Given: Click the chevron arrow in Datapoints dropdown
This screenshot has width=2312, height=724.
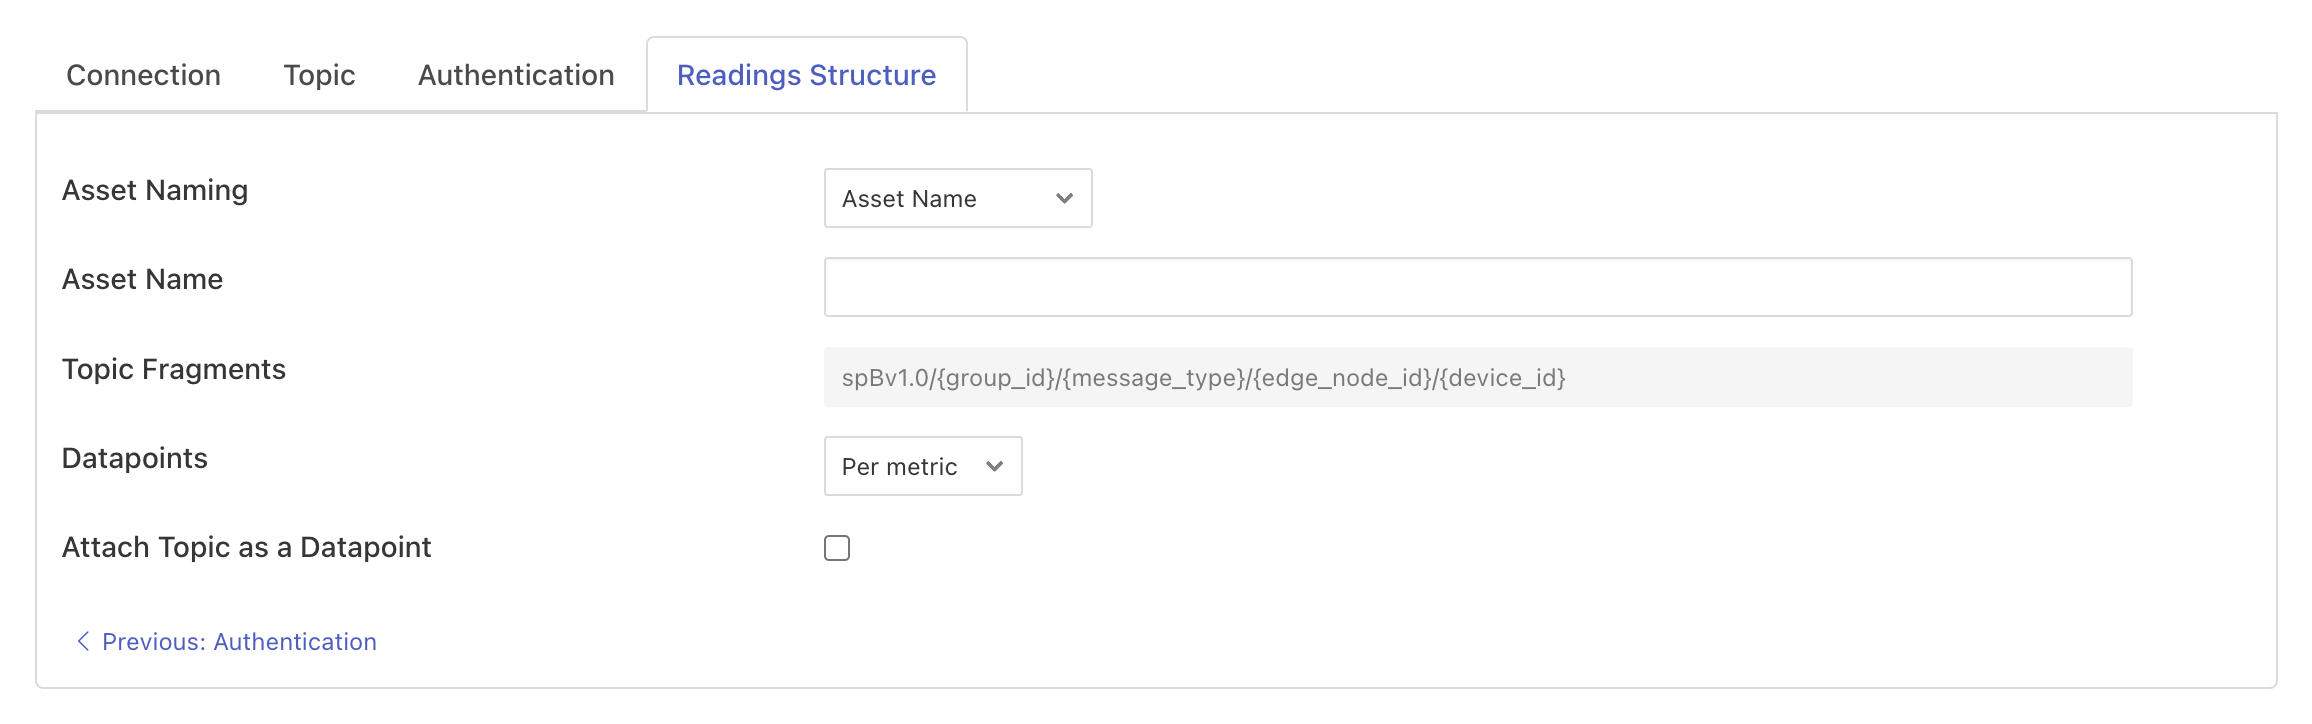Looking at the screenshot, I should pyautogui.click(x=994, y=466).
